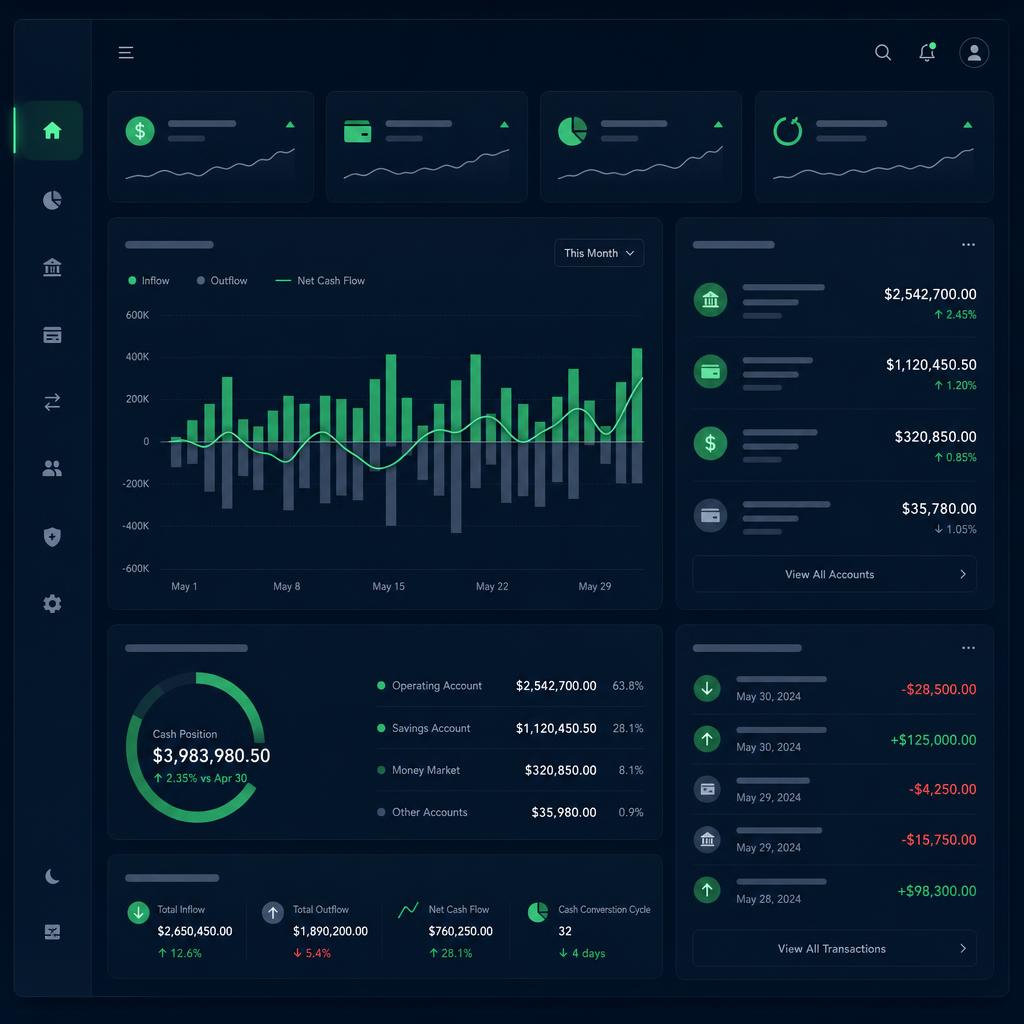Click the chevron on View All Transactions
1024x1024 pixels.
[963, 948]
